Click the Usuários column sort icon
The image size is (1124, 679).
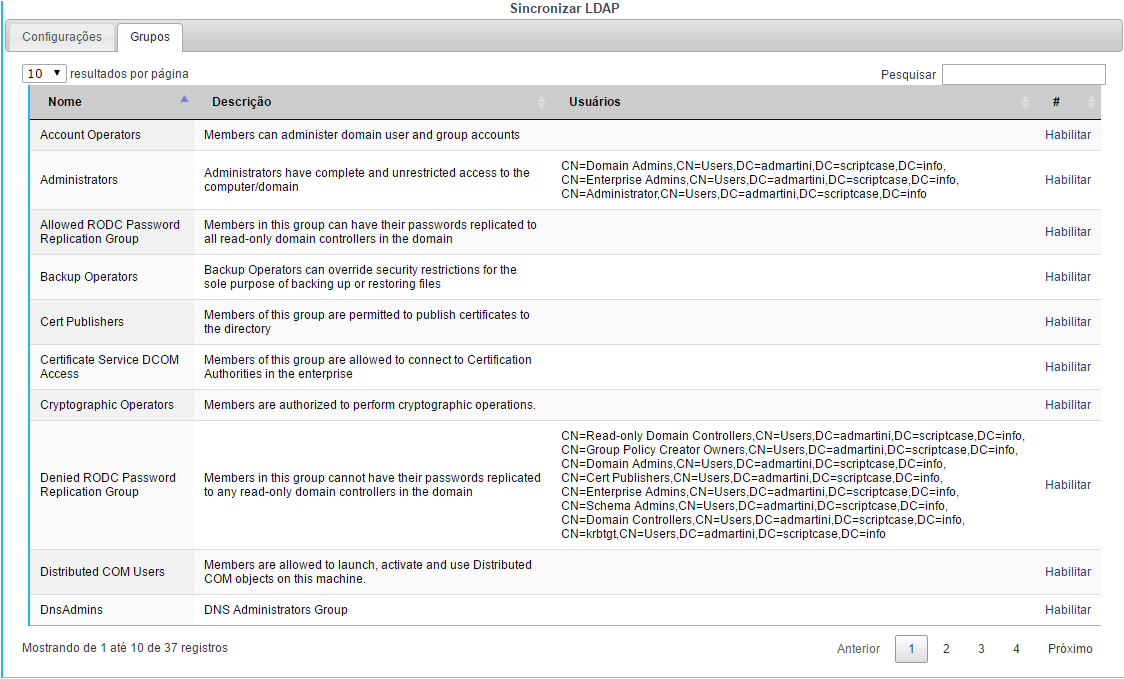click(1025, 102)
